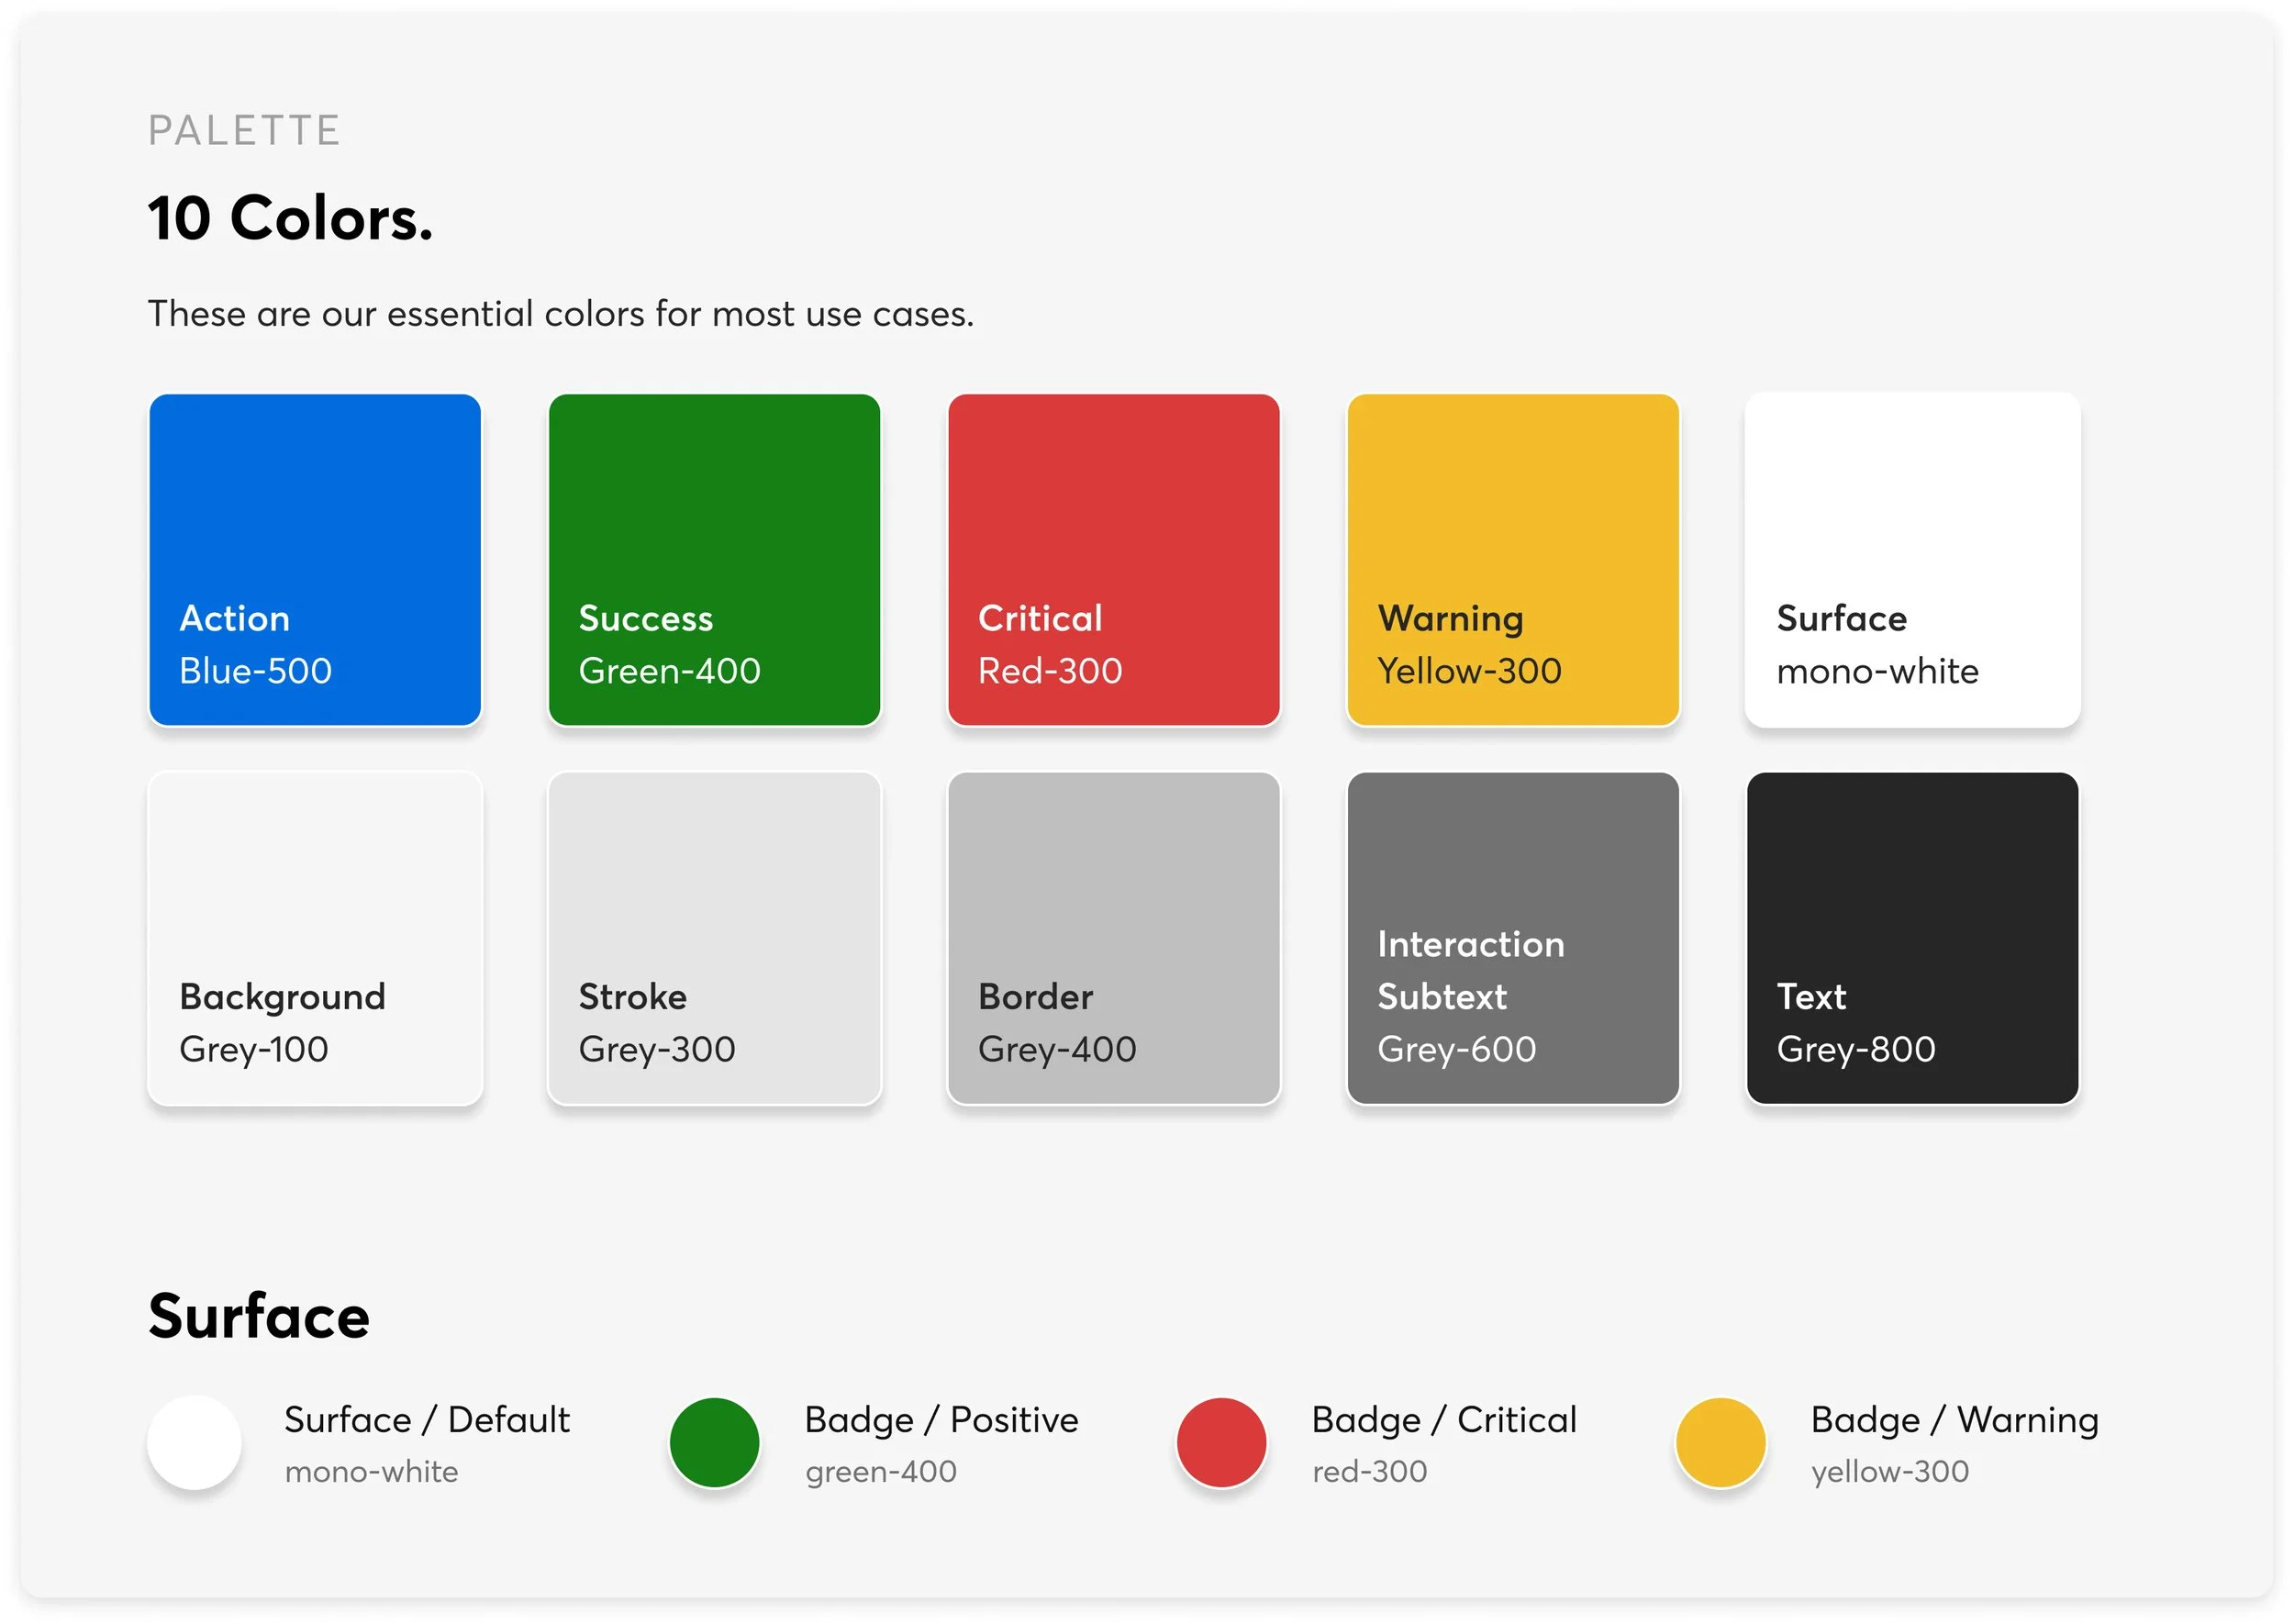Select the red Badge Critical circle
2294x1624 pixels.
pyautogui.click(x=1221, y=1442)
